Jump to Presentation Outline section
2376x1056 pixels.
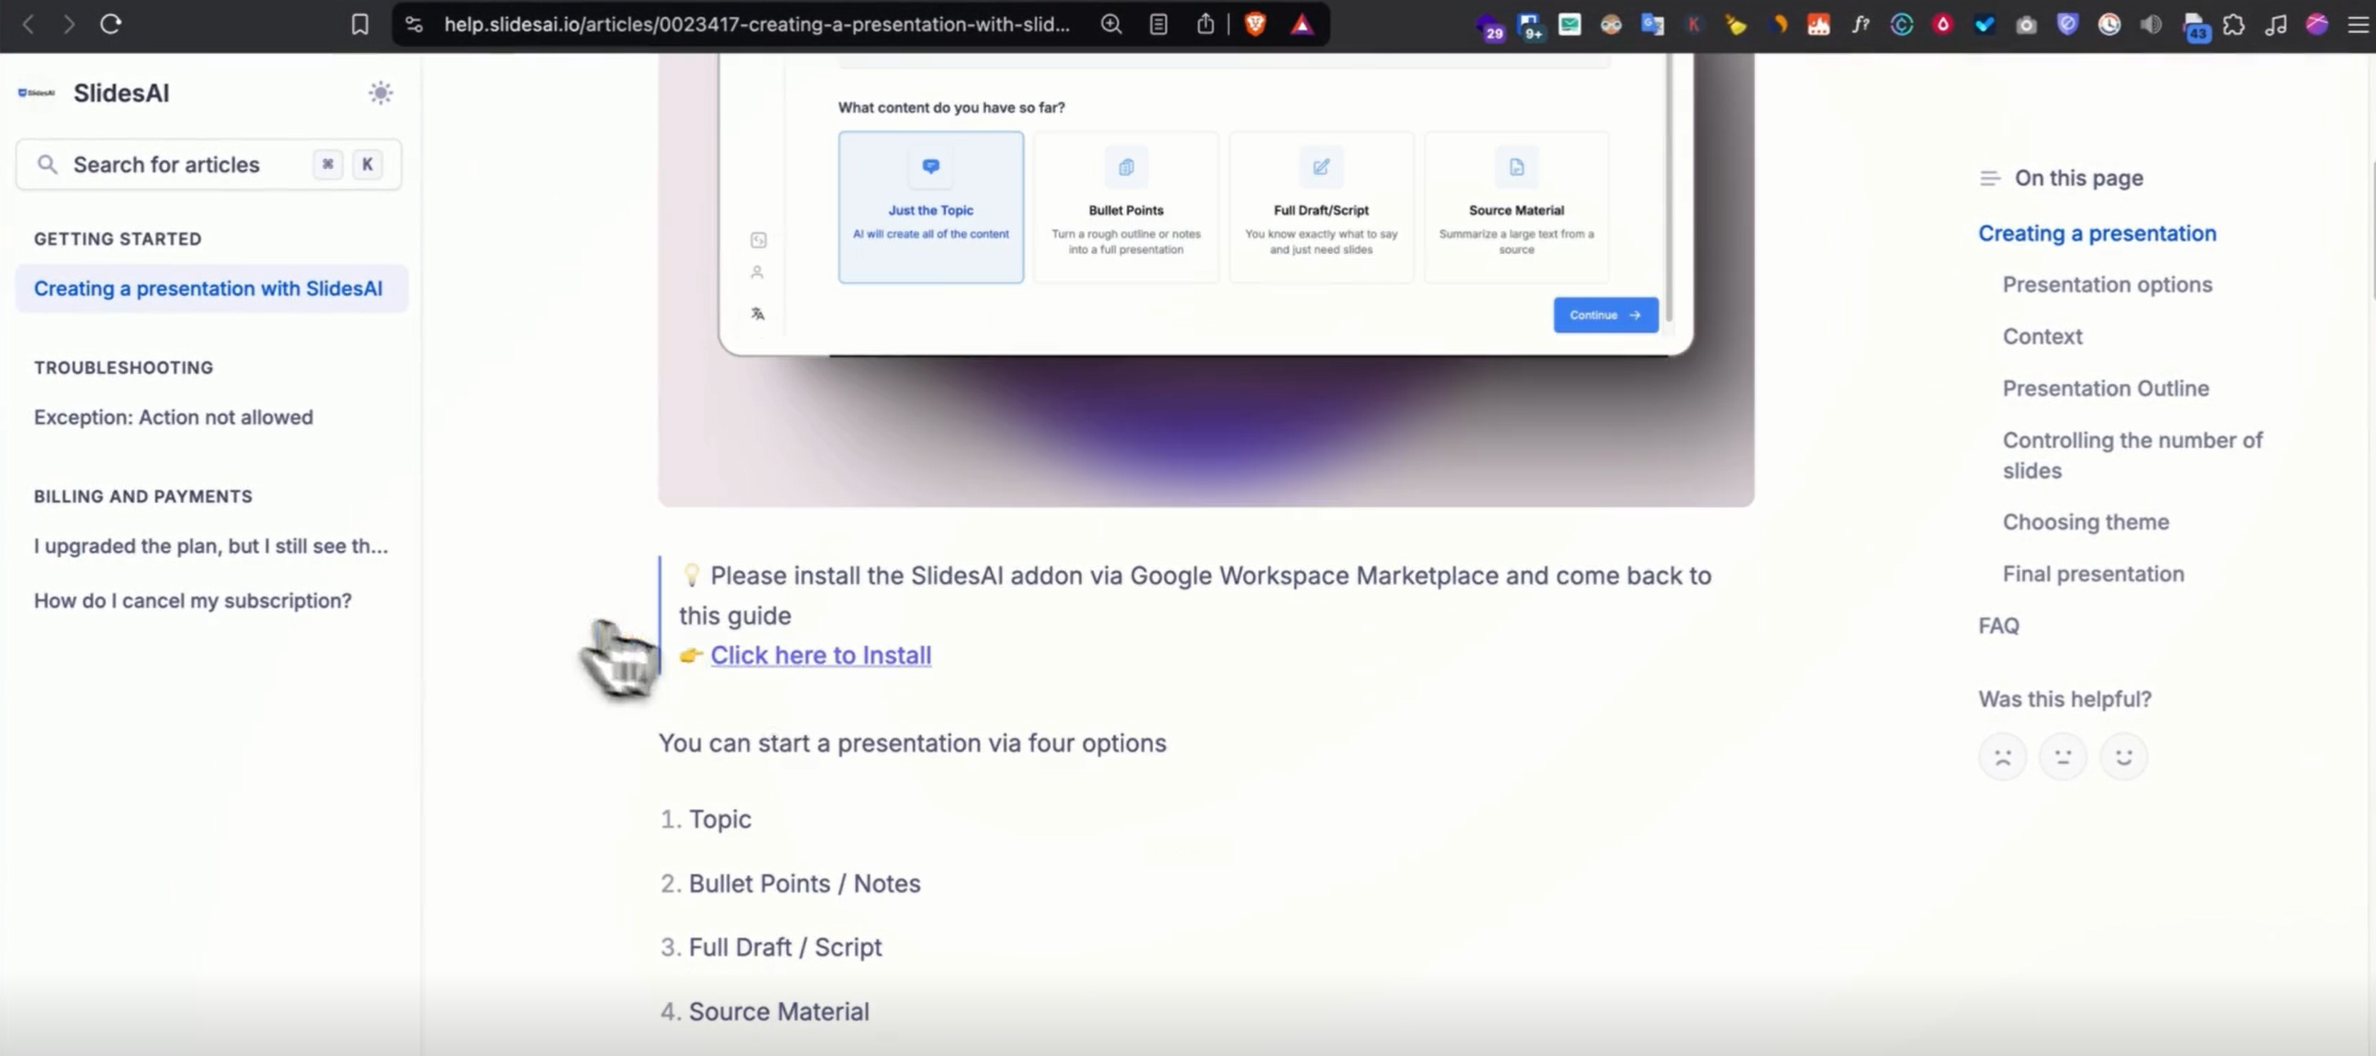click(x=2105, y=388)
